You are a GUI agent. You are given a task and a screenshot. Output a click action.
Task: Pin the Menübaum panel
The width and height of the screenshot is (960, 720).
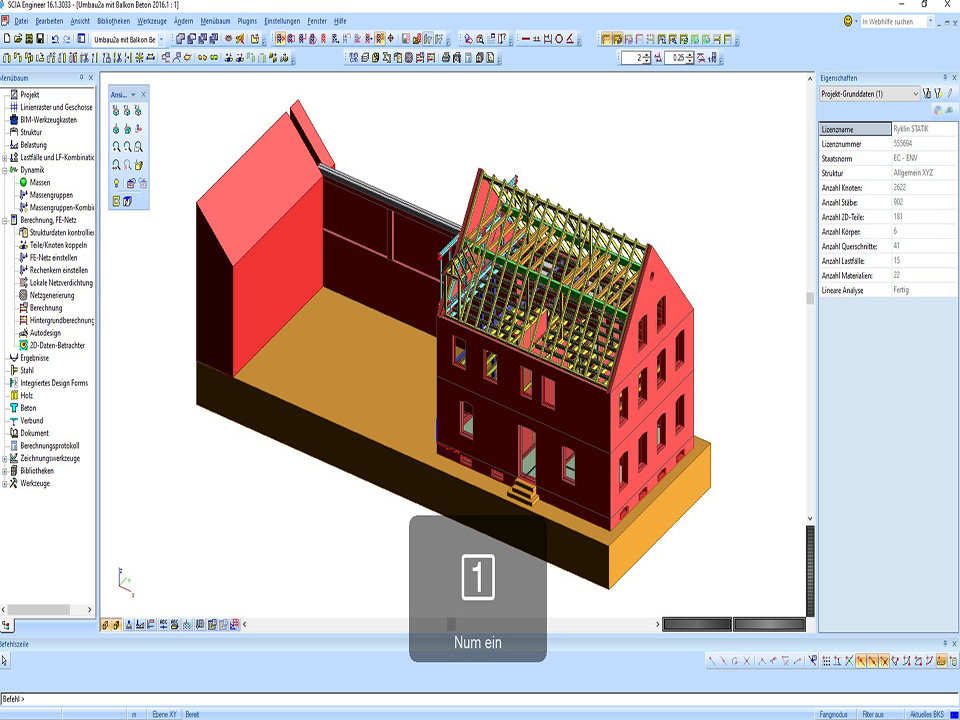pos(81,78)
